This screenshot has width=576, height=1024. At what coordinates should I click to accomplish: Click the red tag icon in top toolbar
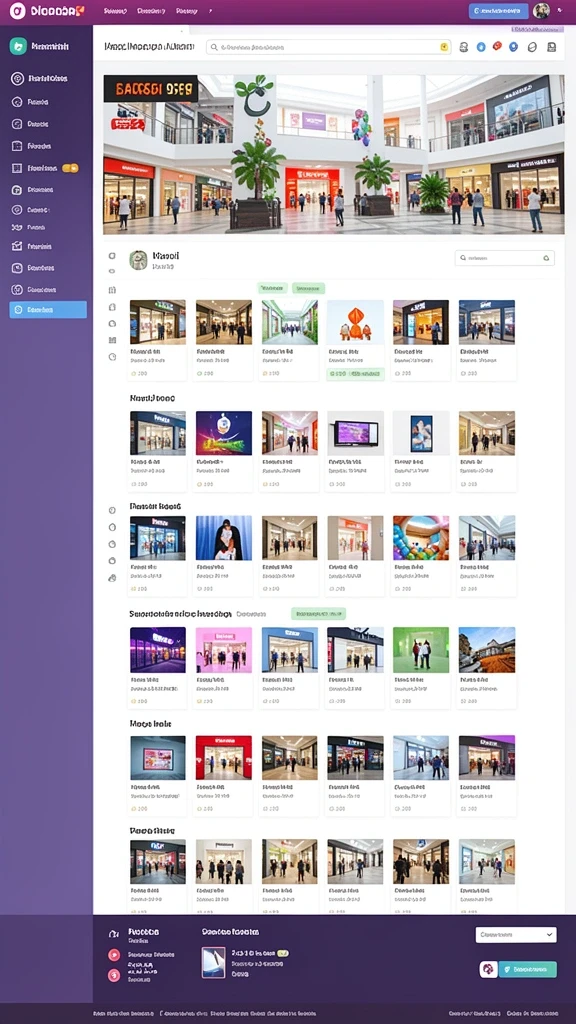(497, 46)
